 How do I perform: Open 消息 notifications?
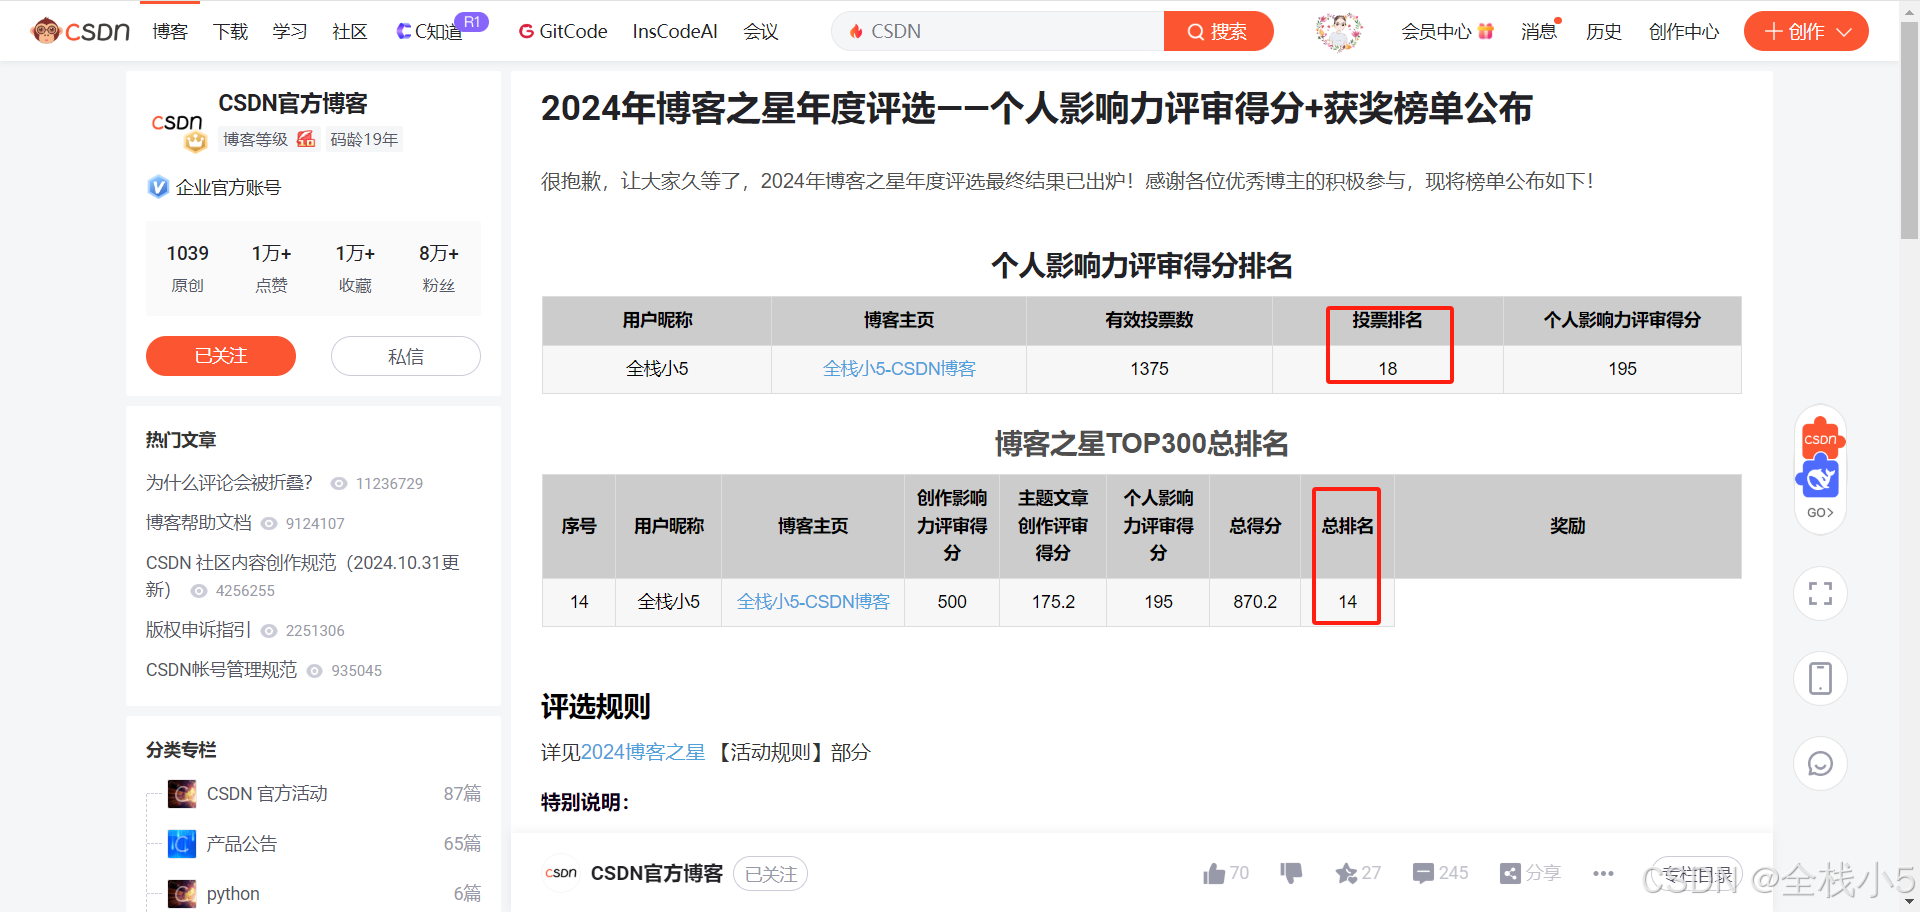click(x=1538, y=31)
